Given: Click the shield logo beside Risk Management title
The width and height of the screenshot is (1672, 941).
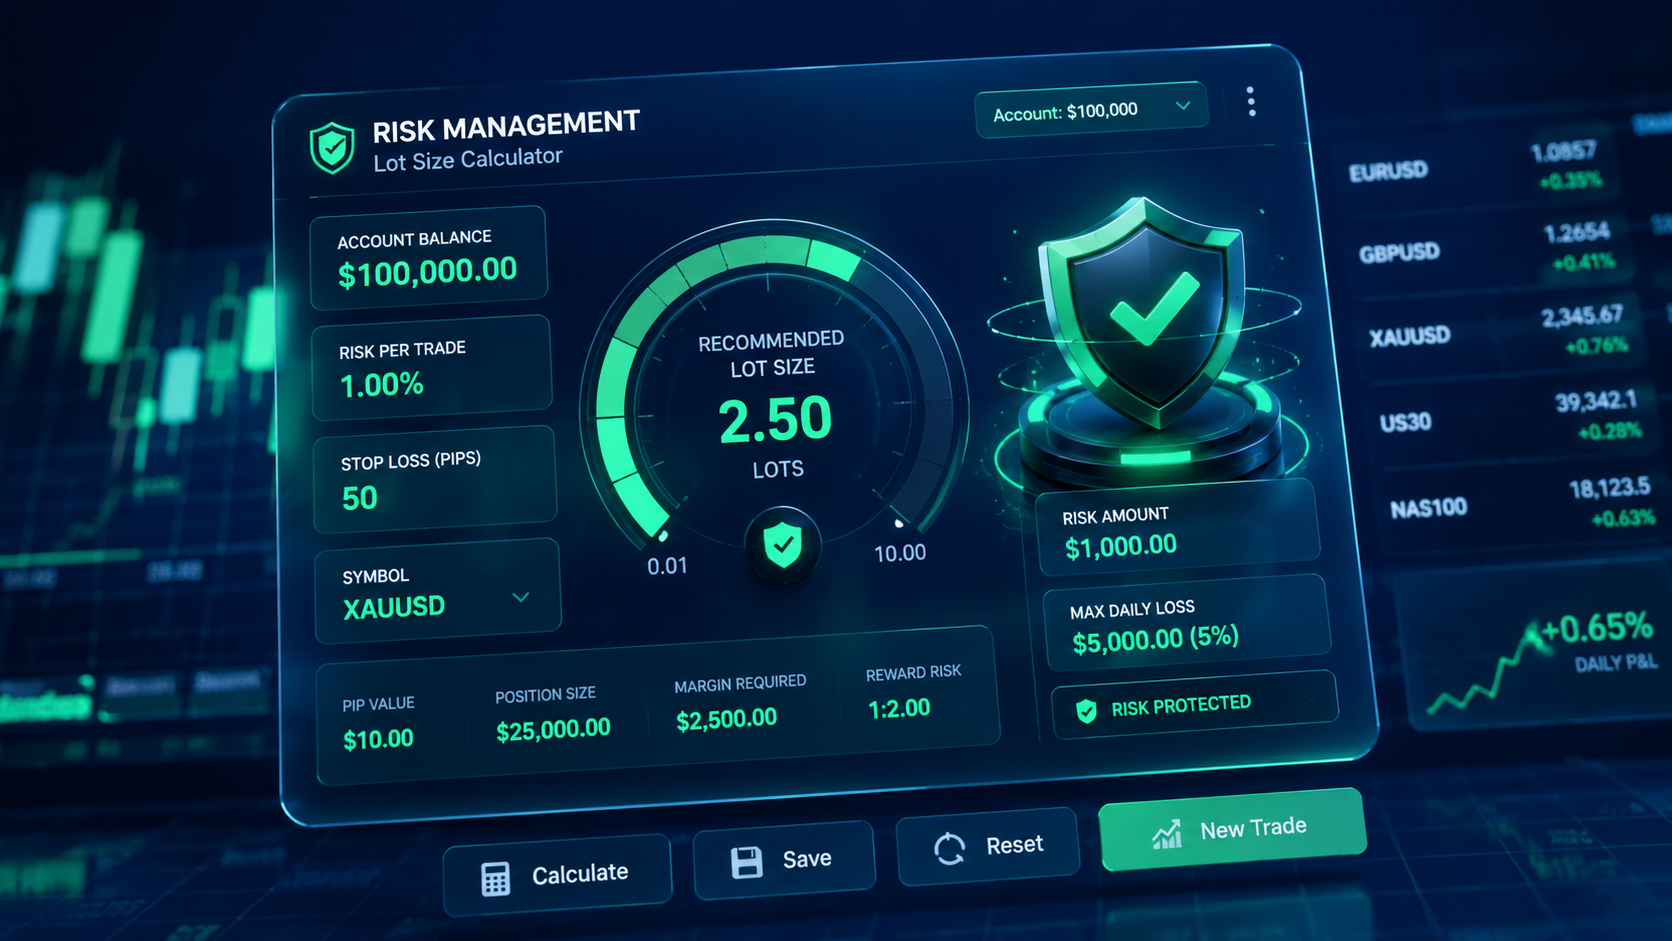Looking at the screenshot, I should point(332,148).
